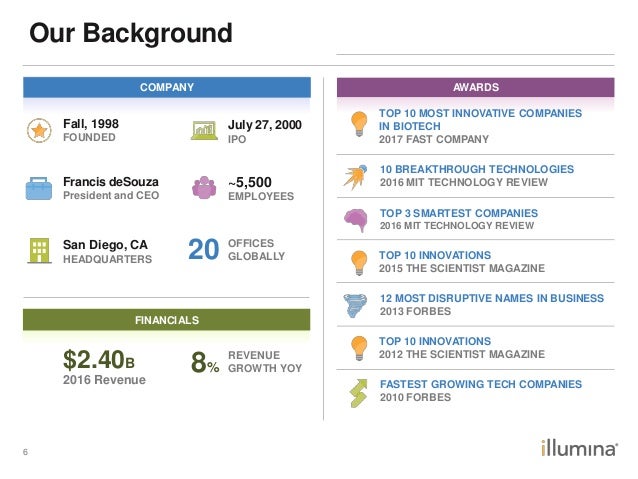Click the IPO chart laptop icon
This screenshot has height=479, width=638.
tap(204, 130)
